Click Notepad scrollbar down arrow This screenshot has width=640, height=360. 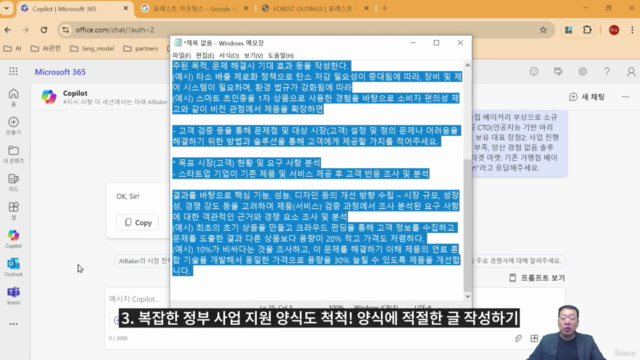[x=467, y=297]
